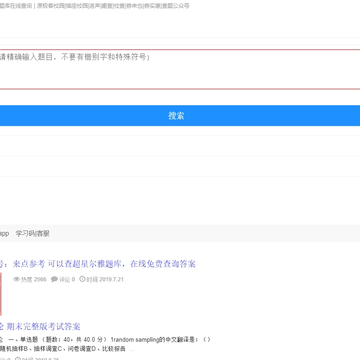This screenshot has height=360, width=360.
Task: Open the app menu item in gray bar
Action: pos(4,234)
